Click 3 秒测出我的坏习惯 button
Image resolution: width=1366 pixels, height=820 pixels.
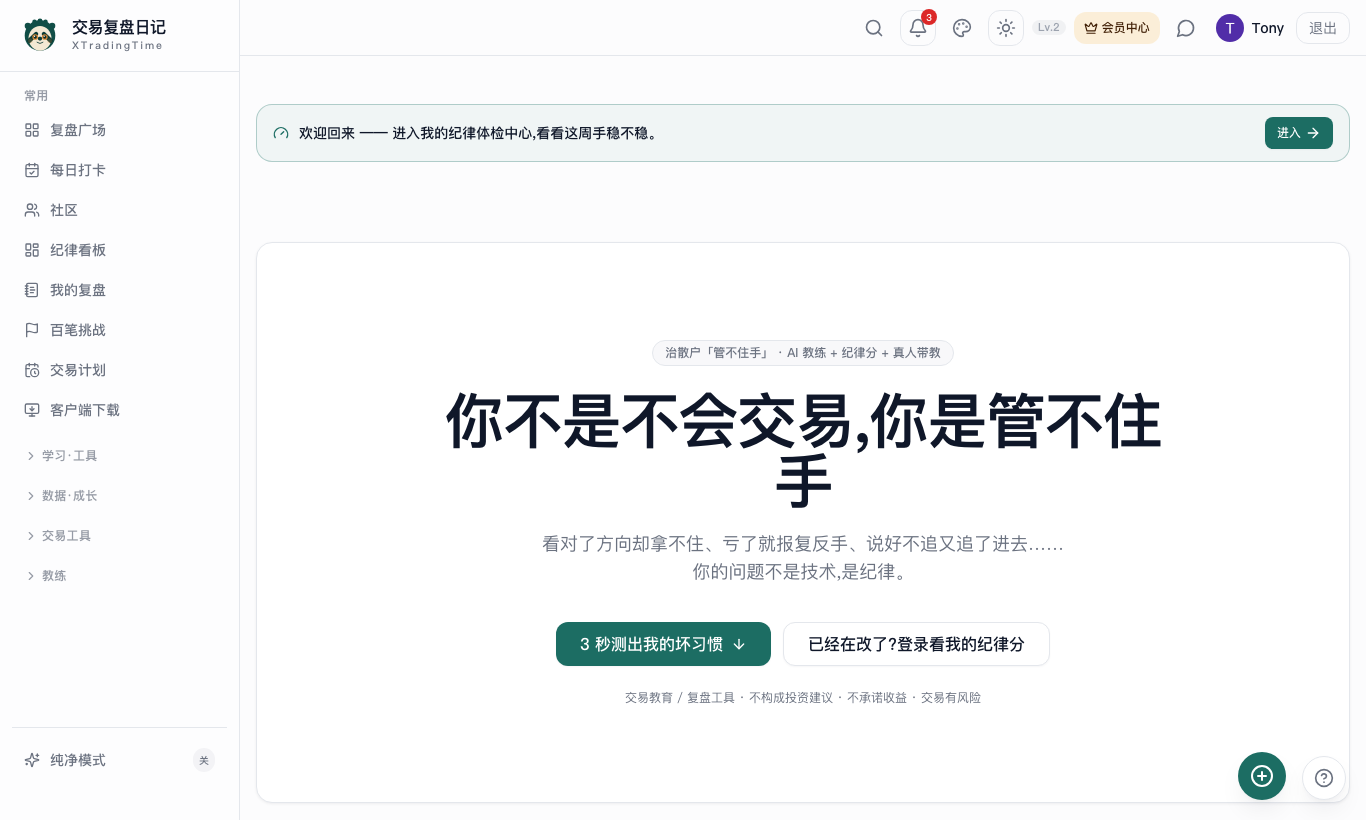663,644
